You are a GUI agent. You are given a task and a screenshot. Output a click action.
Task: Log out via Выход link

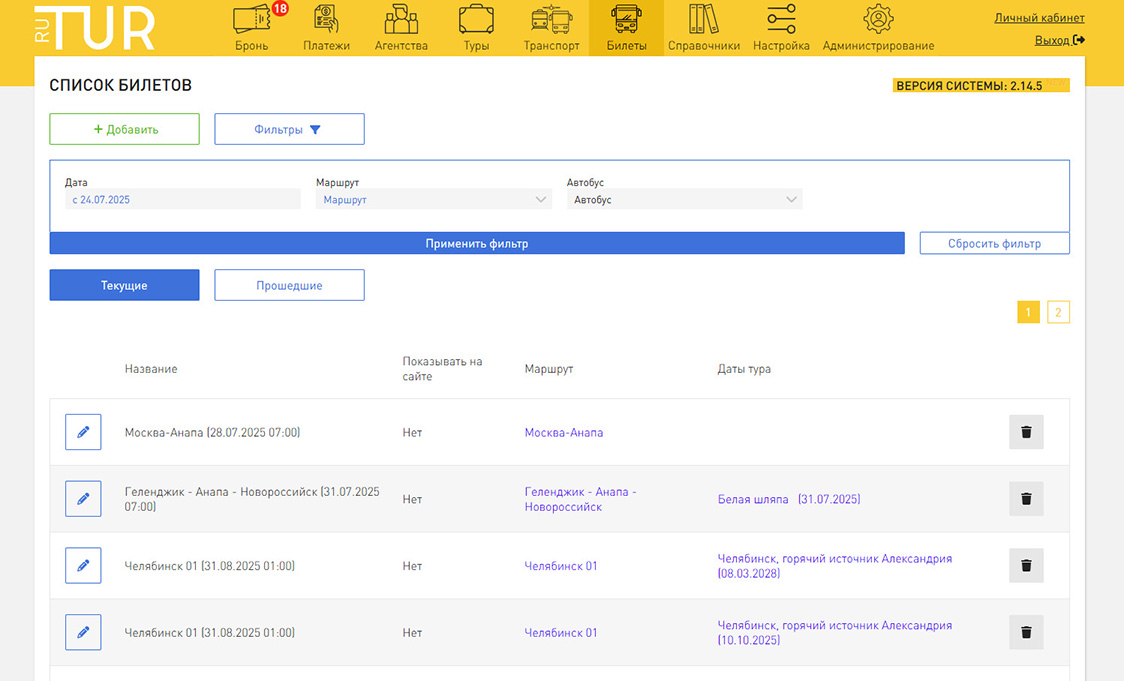coord(1059,40)
